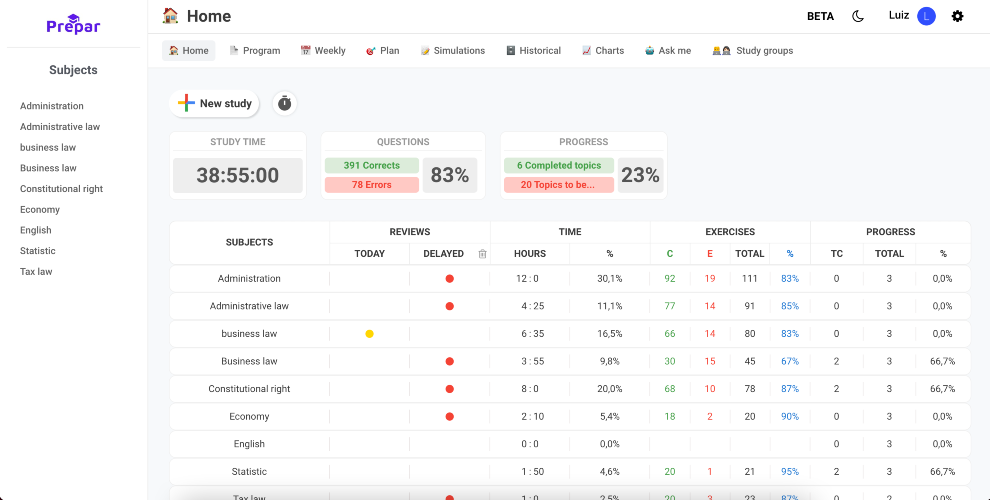Click red delayed dot for Constitutional right
The height and width of the screenshot is (500, 990).
click(x=450, y=389)
